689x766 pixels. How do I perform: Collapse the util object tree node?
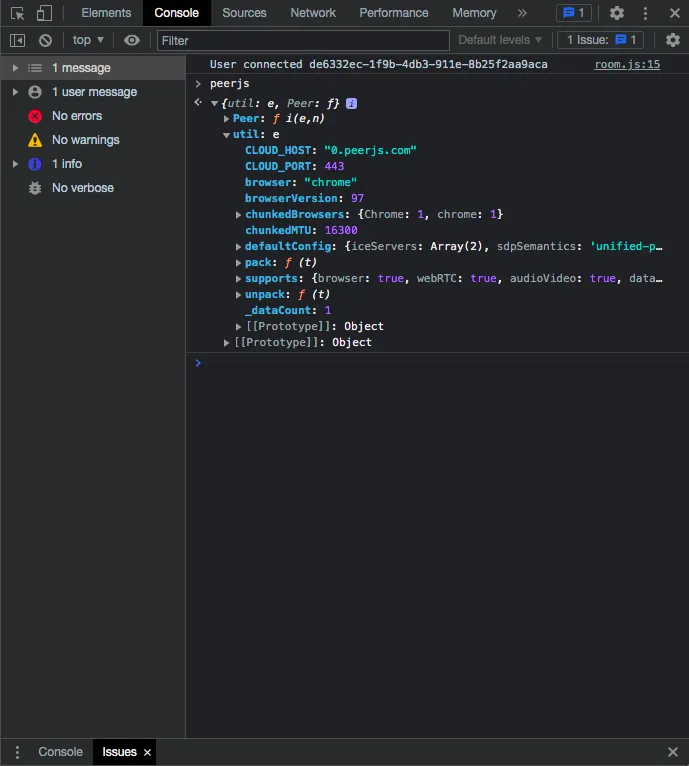tap(226, 134)
